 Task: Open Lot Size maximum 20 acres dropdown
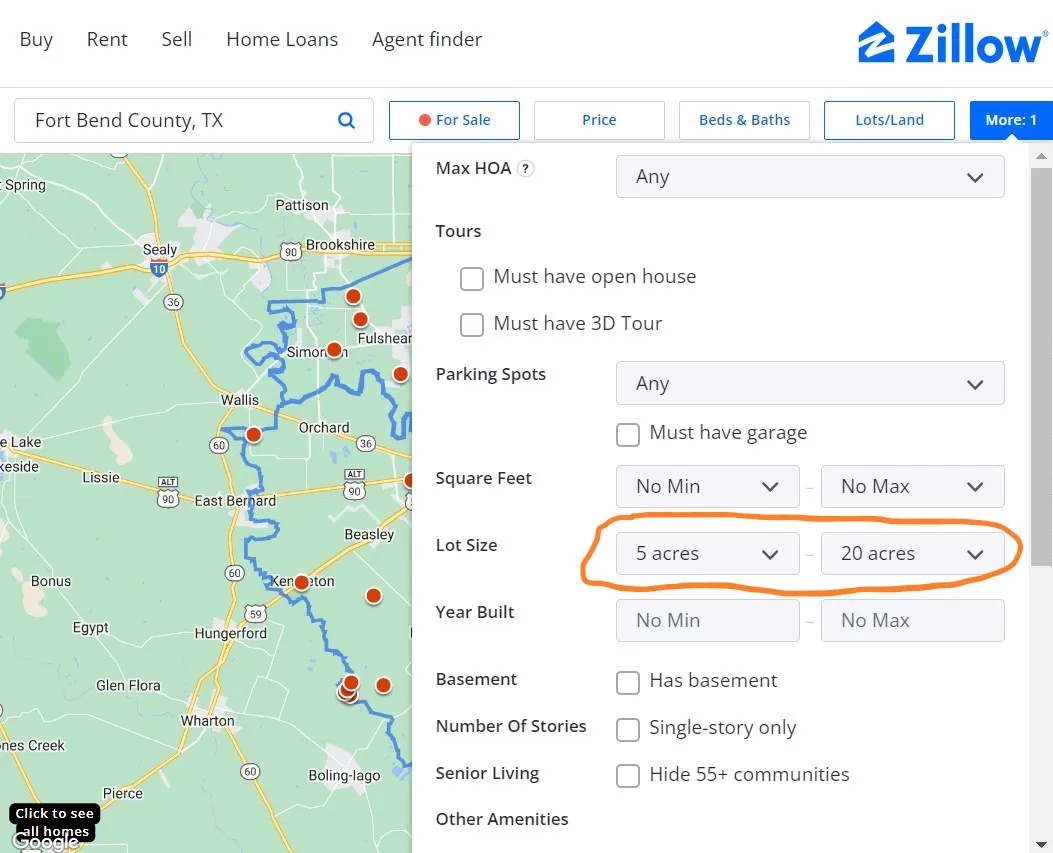[x=913, y=553]
